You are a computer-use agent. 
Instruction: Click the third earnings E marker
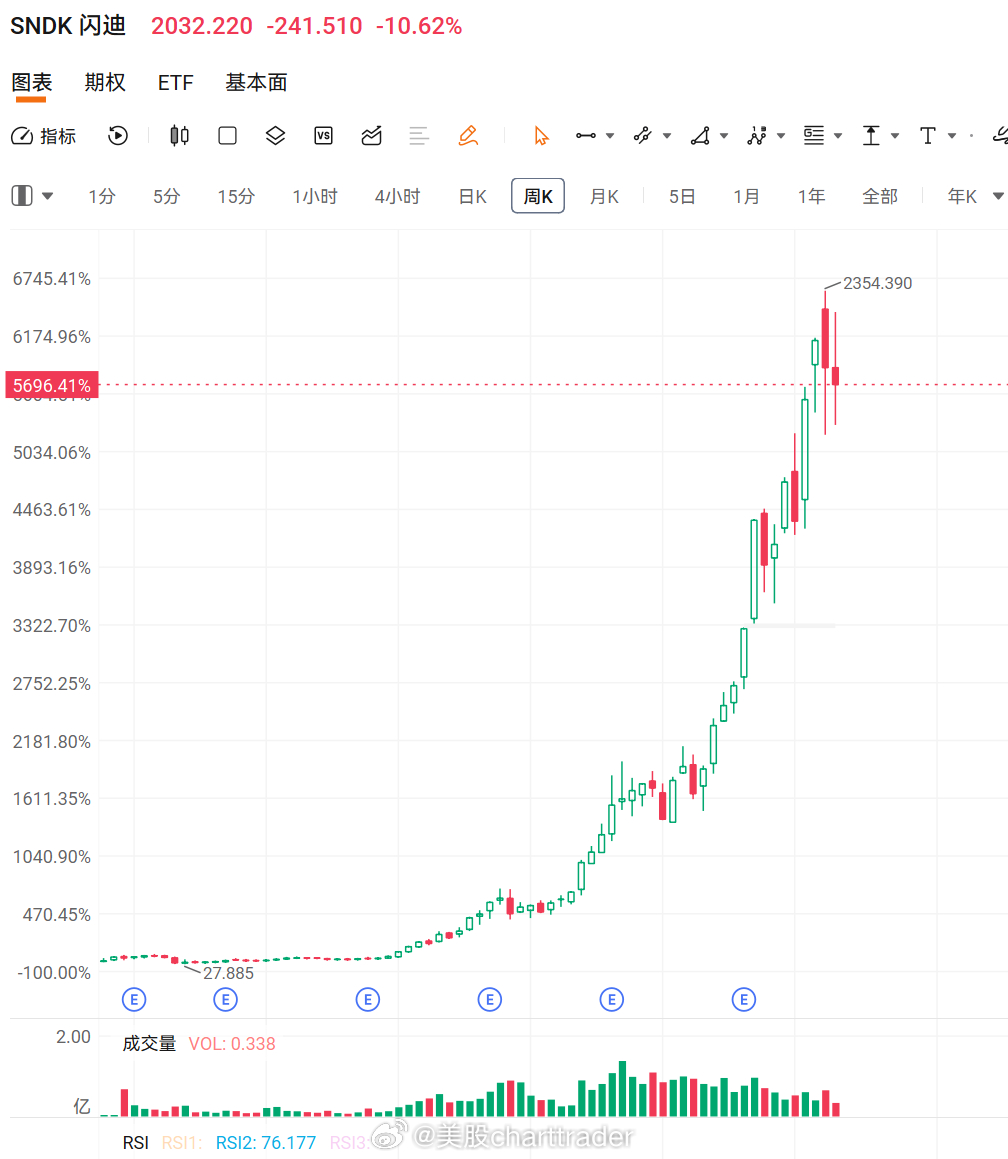[367, 1000]
